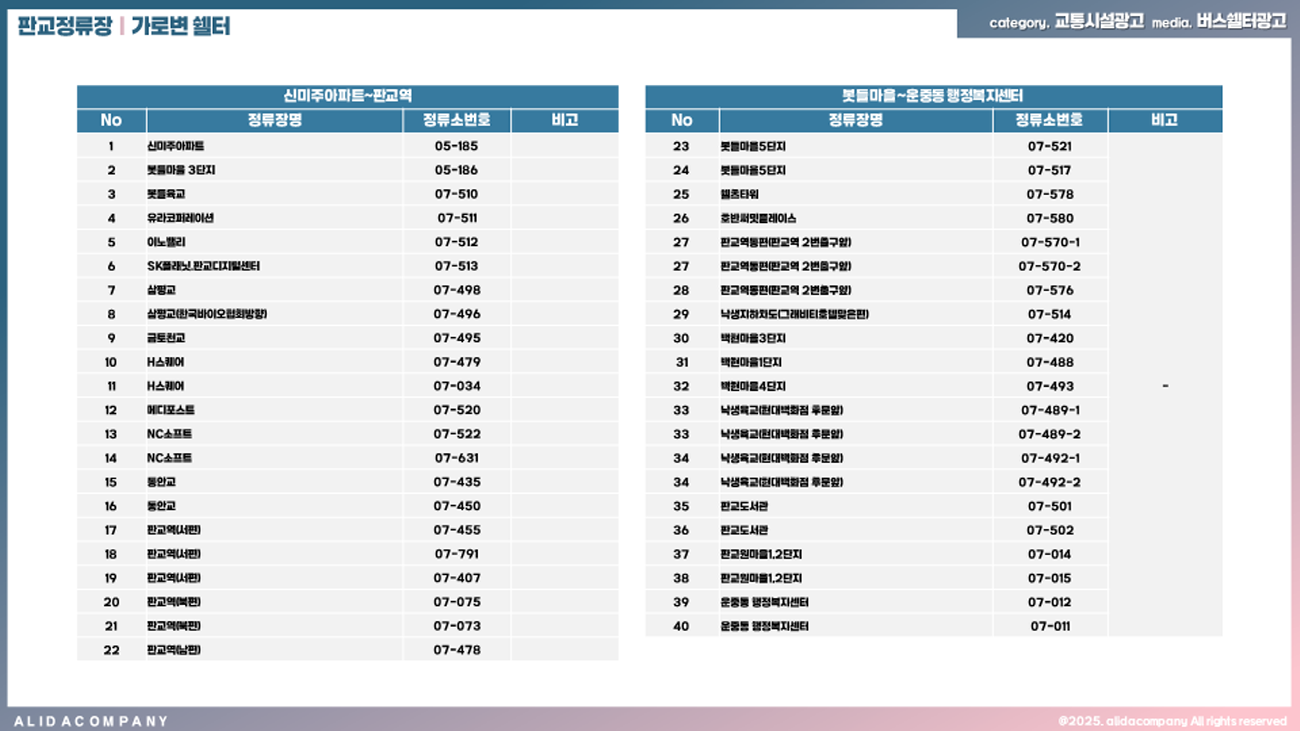1300x731 pixels.
Task: Click the ALIDACOMPANY footer logo text
Action: [x=91, y=721]
